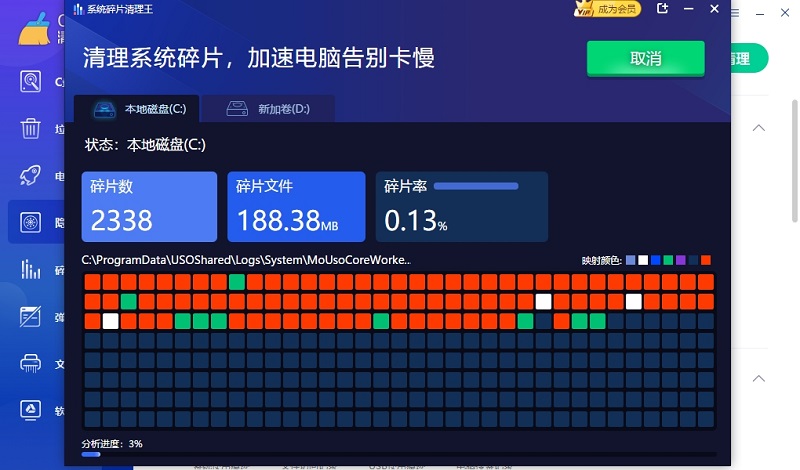
Task: Click the 状态: 本地磁盘(C:) status text
Action: pyautogui.click(x=145, y=145)
